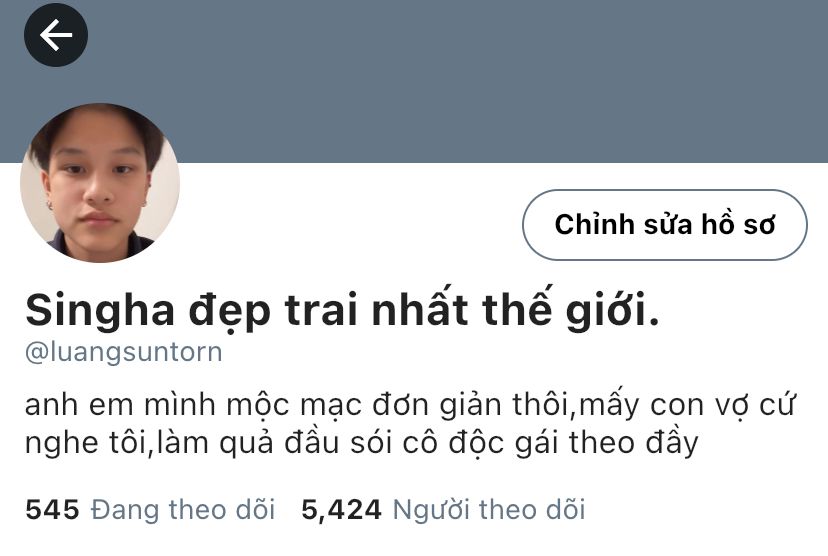The height and width of the screenshot is (556, 828).
Task: Click the phrase mộc mạc đơn giản in the bio
Action: click(364, 406)
